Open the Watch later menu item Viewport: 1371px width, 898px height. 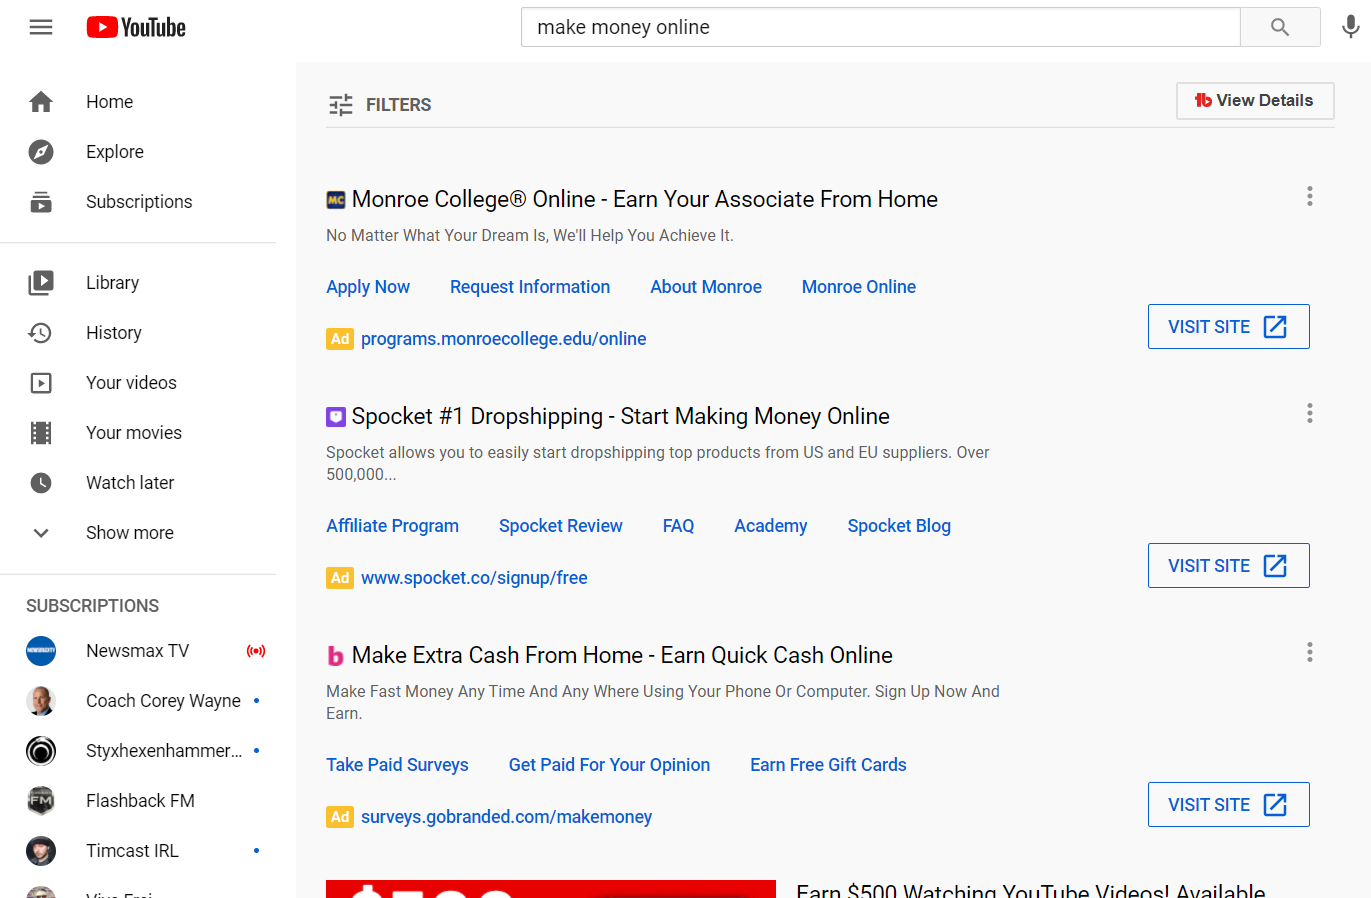click(x=138, y=483)
